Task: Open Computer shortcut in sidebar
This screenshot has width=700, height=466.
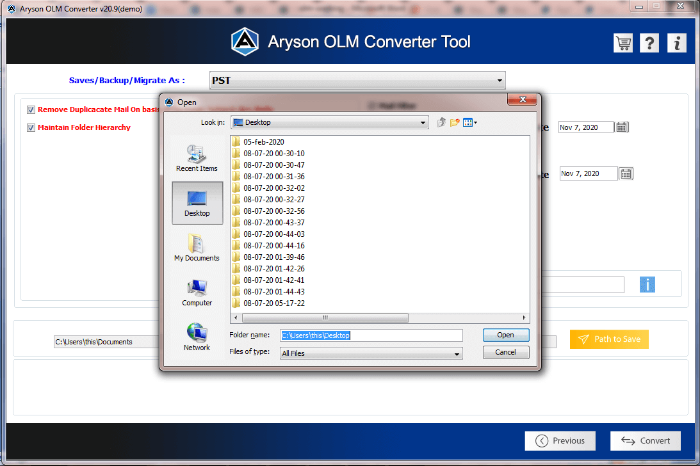Action: pos(197,292)
